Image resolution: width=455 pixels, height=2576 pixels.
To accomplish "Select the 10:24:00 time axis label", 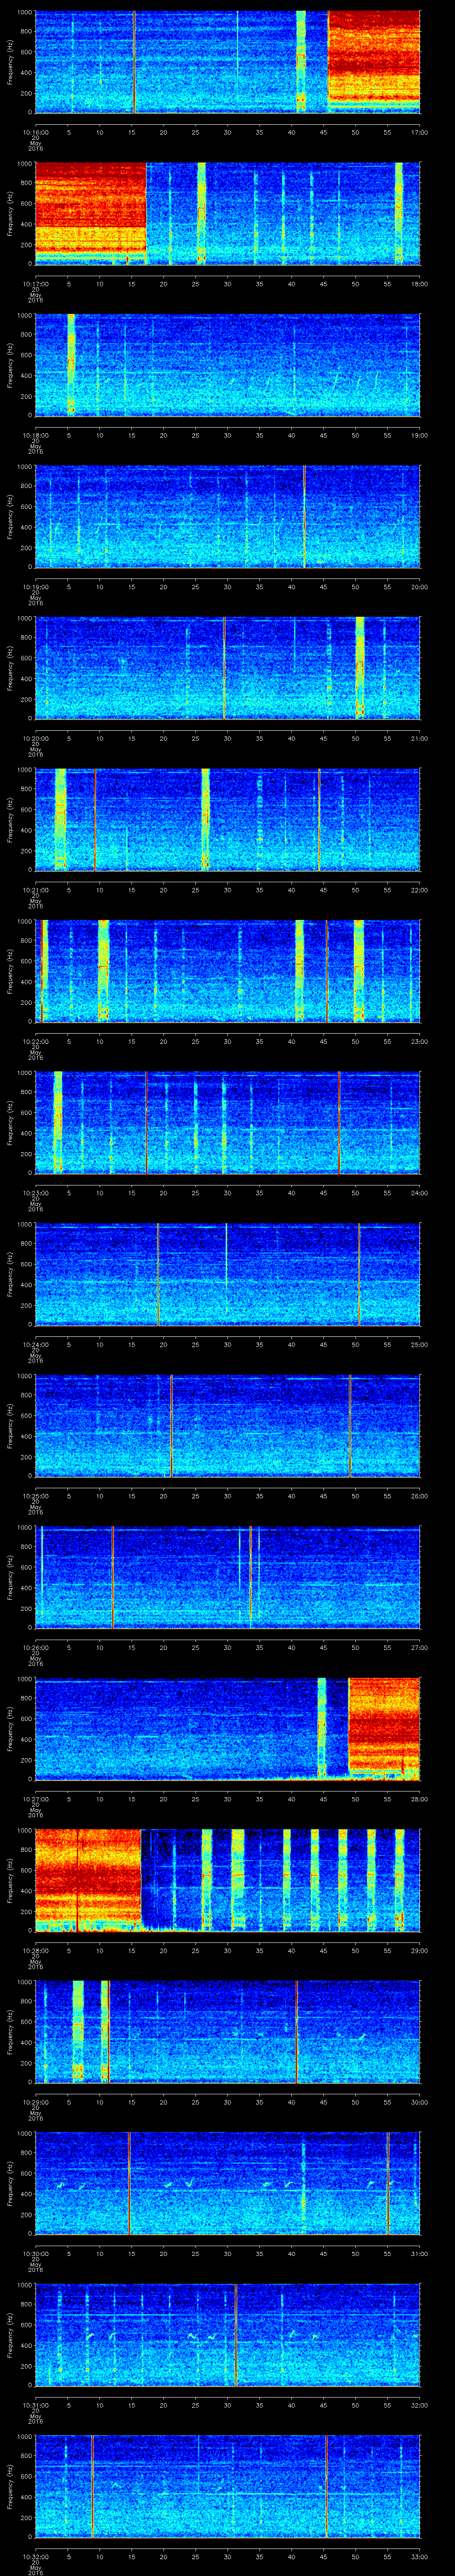I will (x=35, y=1344).
